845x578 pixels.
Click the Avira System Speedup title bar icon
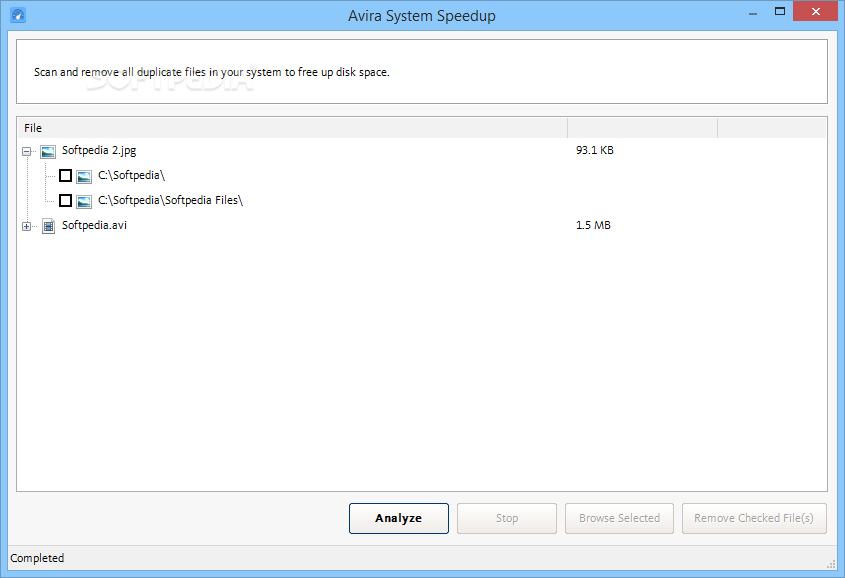click(18, 15)
